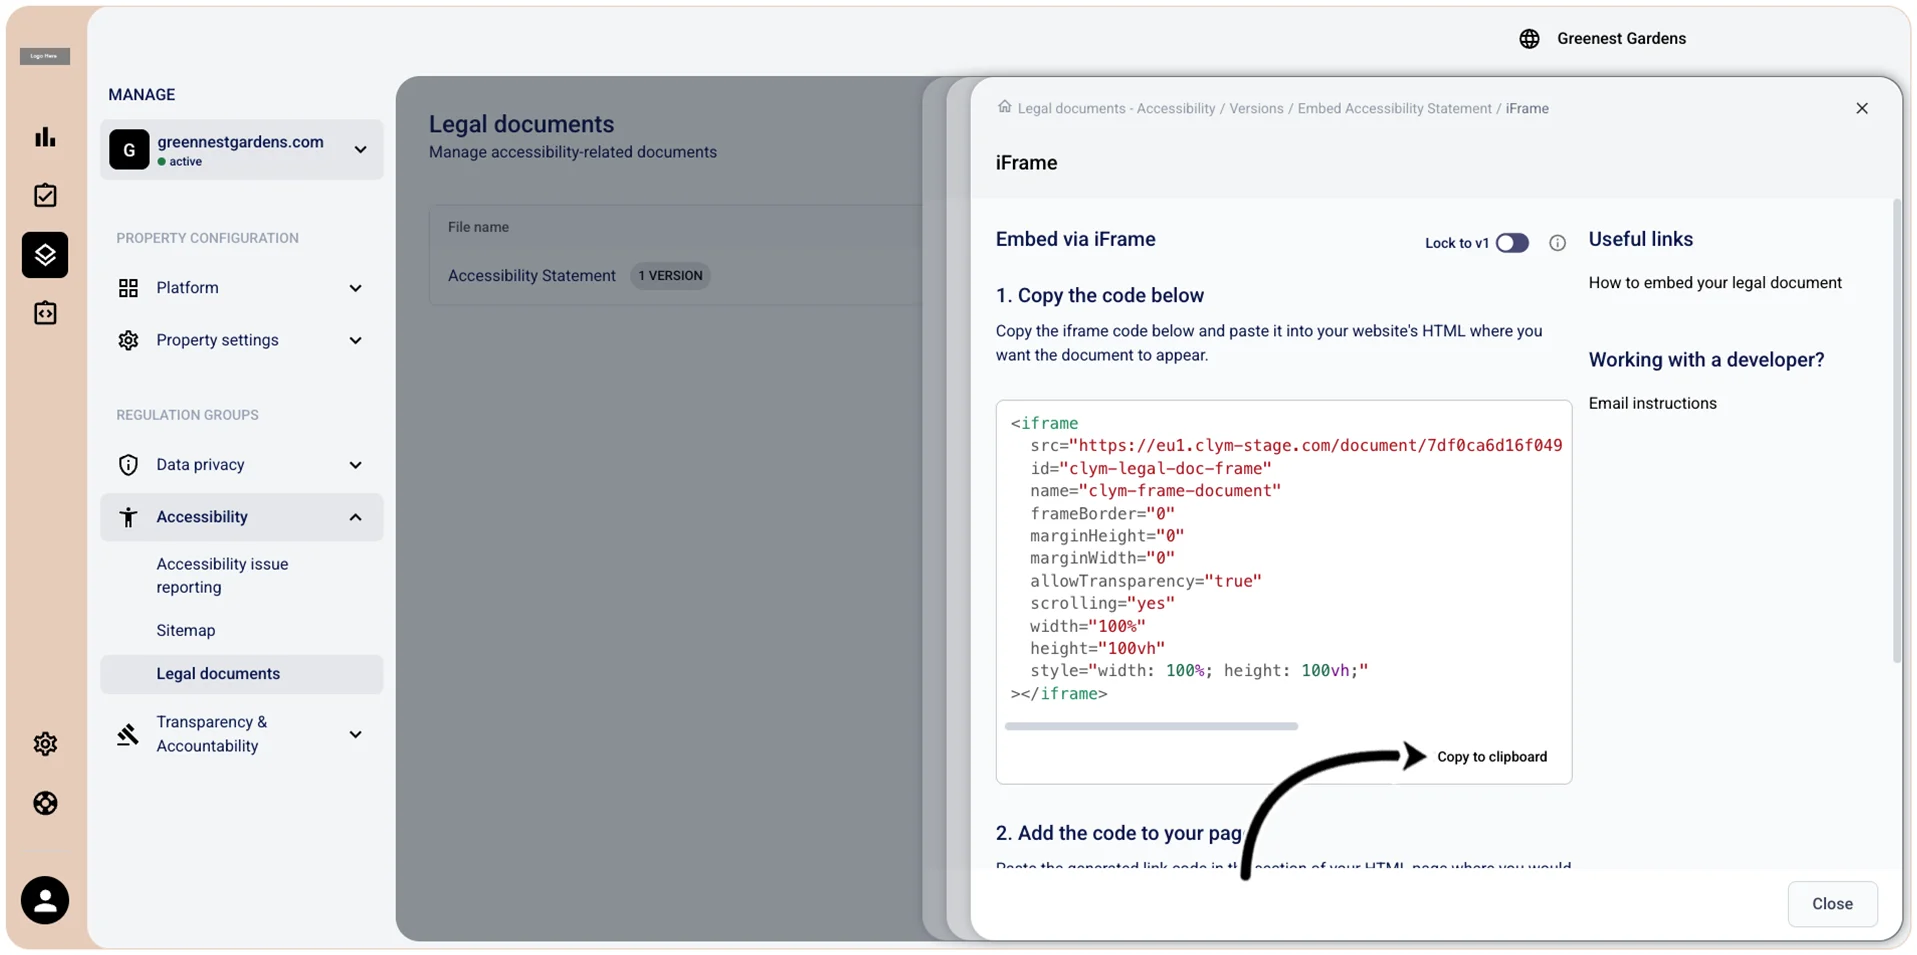
Task: Open the settings gear in left rail
Action: [45, 744]
